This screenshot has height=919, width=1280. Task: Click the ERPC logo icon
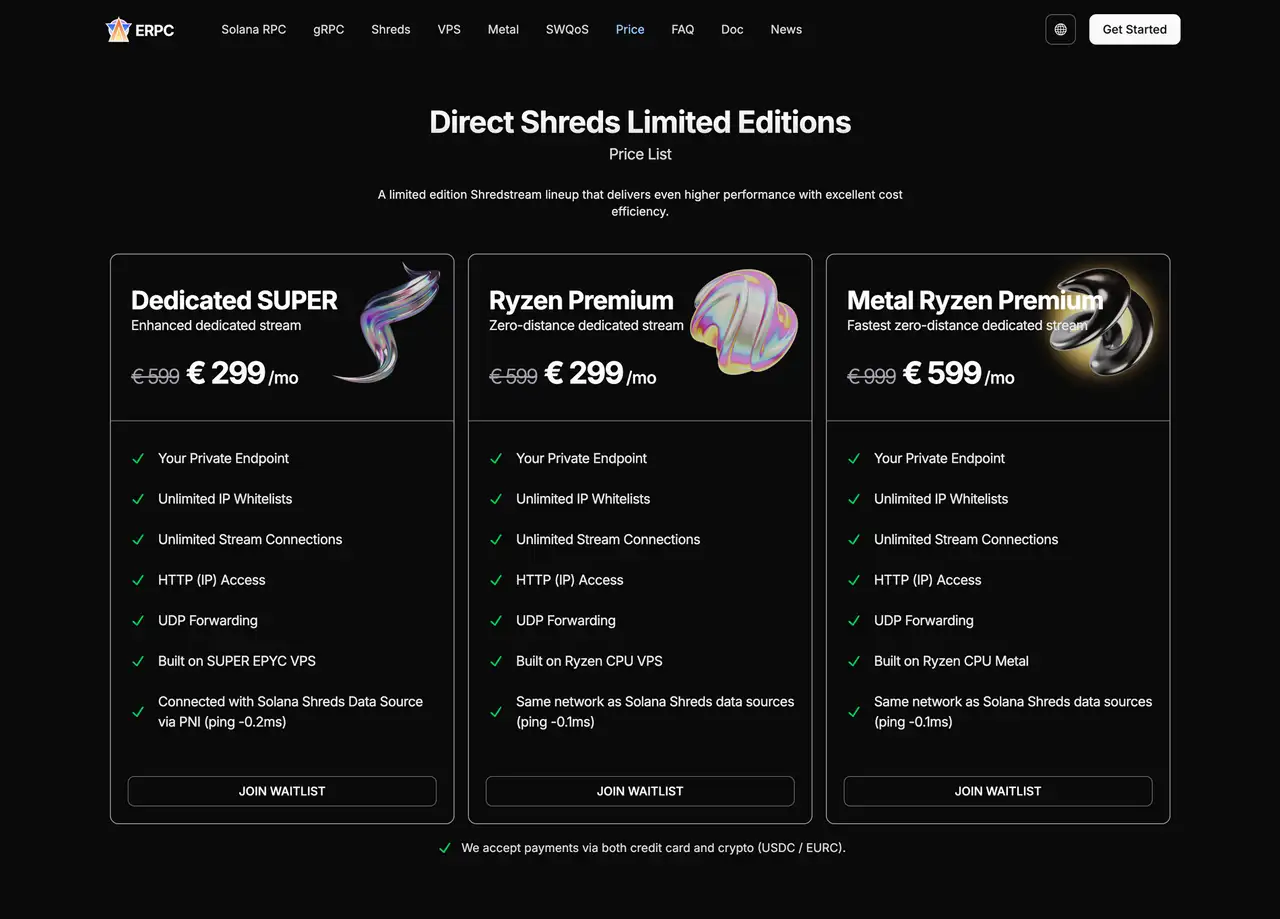[x=118, y=29]
